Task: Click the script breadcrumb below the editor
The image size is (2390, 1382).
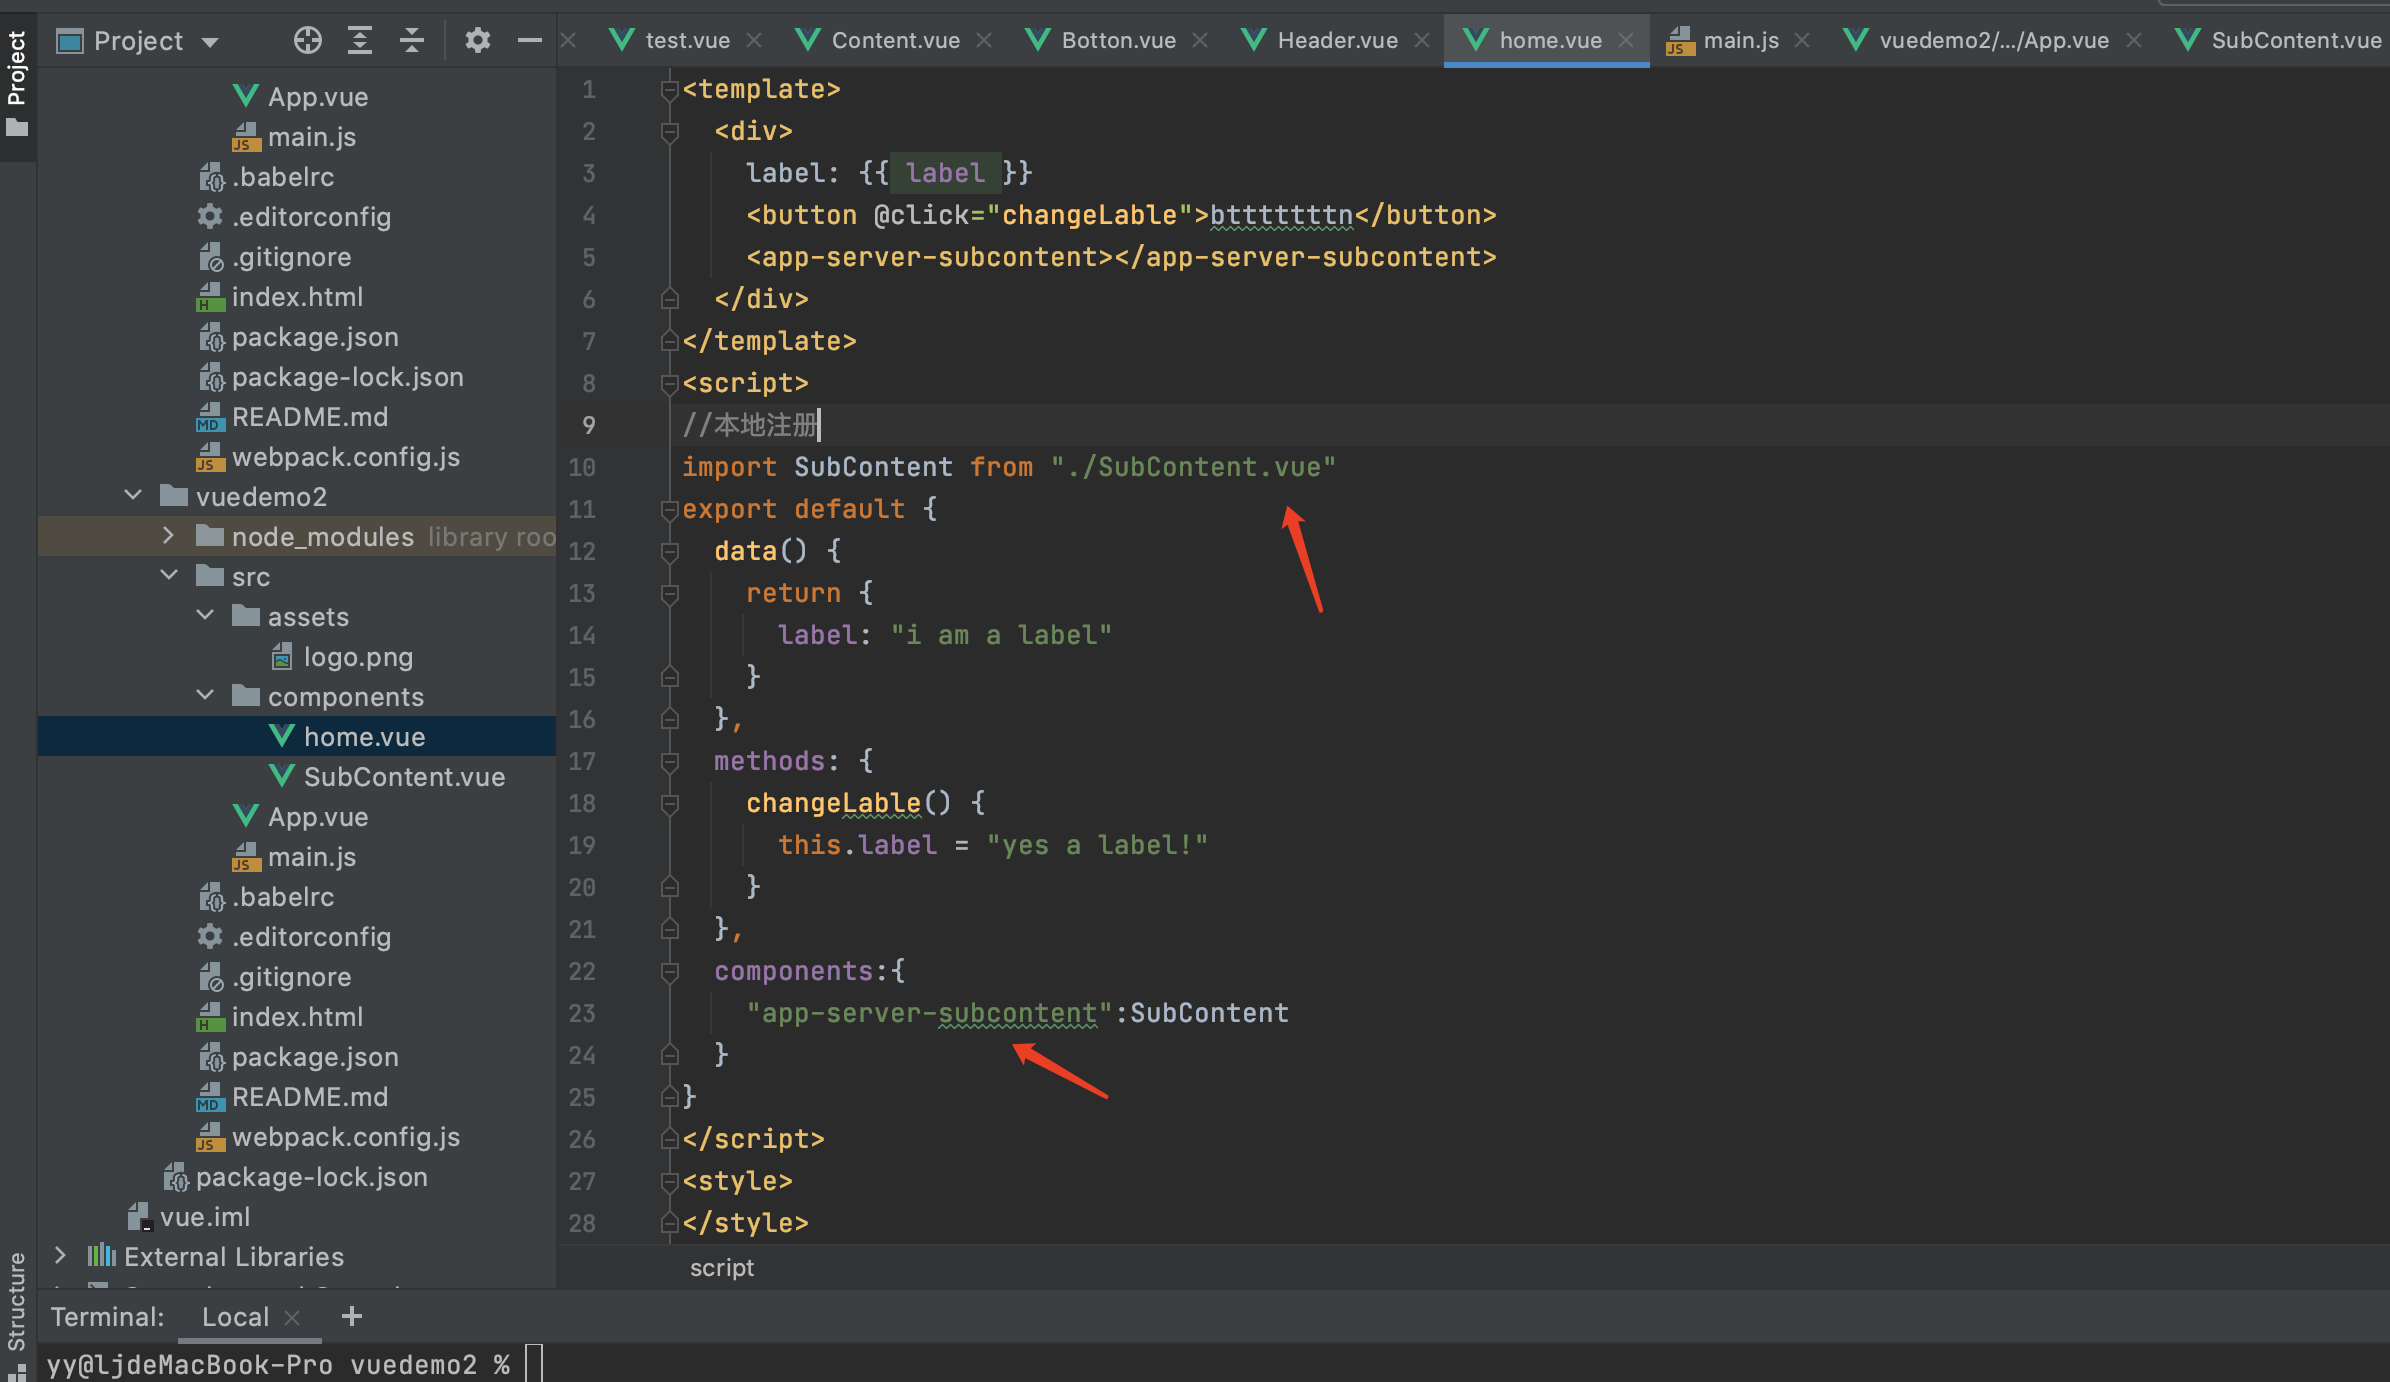Action: (721, 1268)
